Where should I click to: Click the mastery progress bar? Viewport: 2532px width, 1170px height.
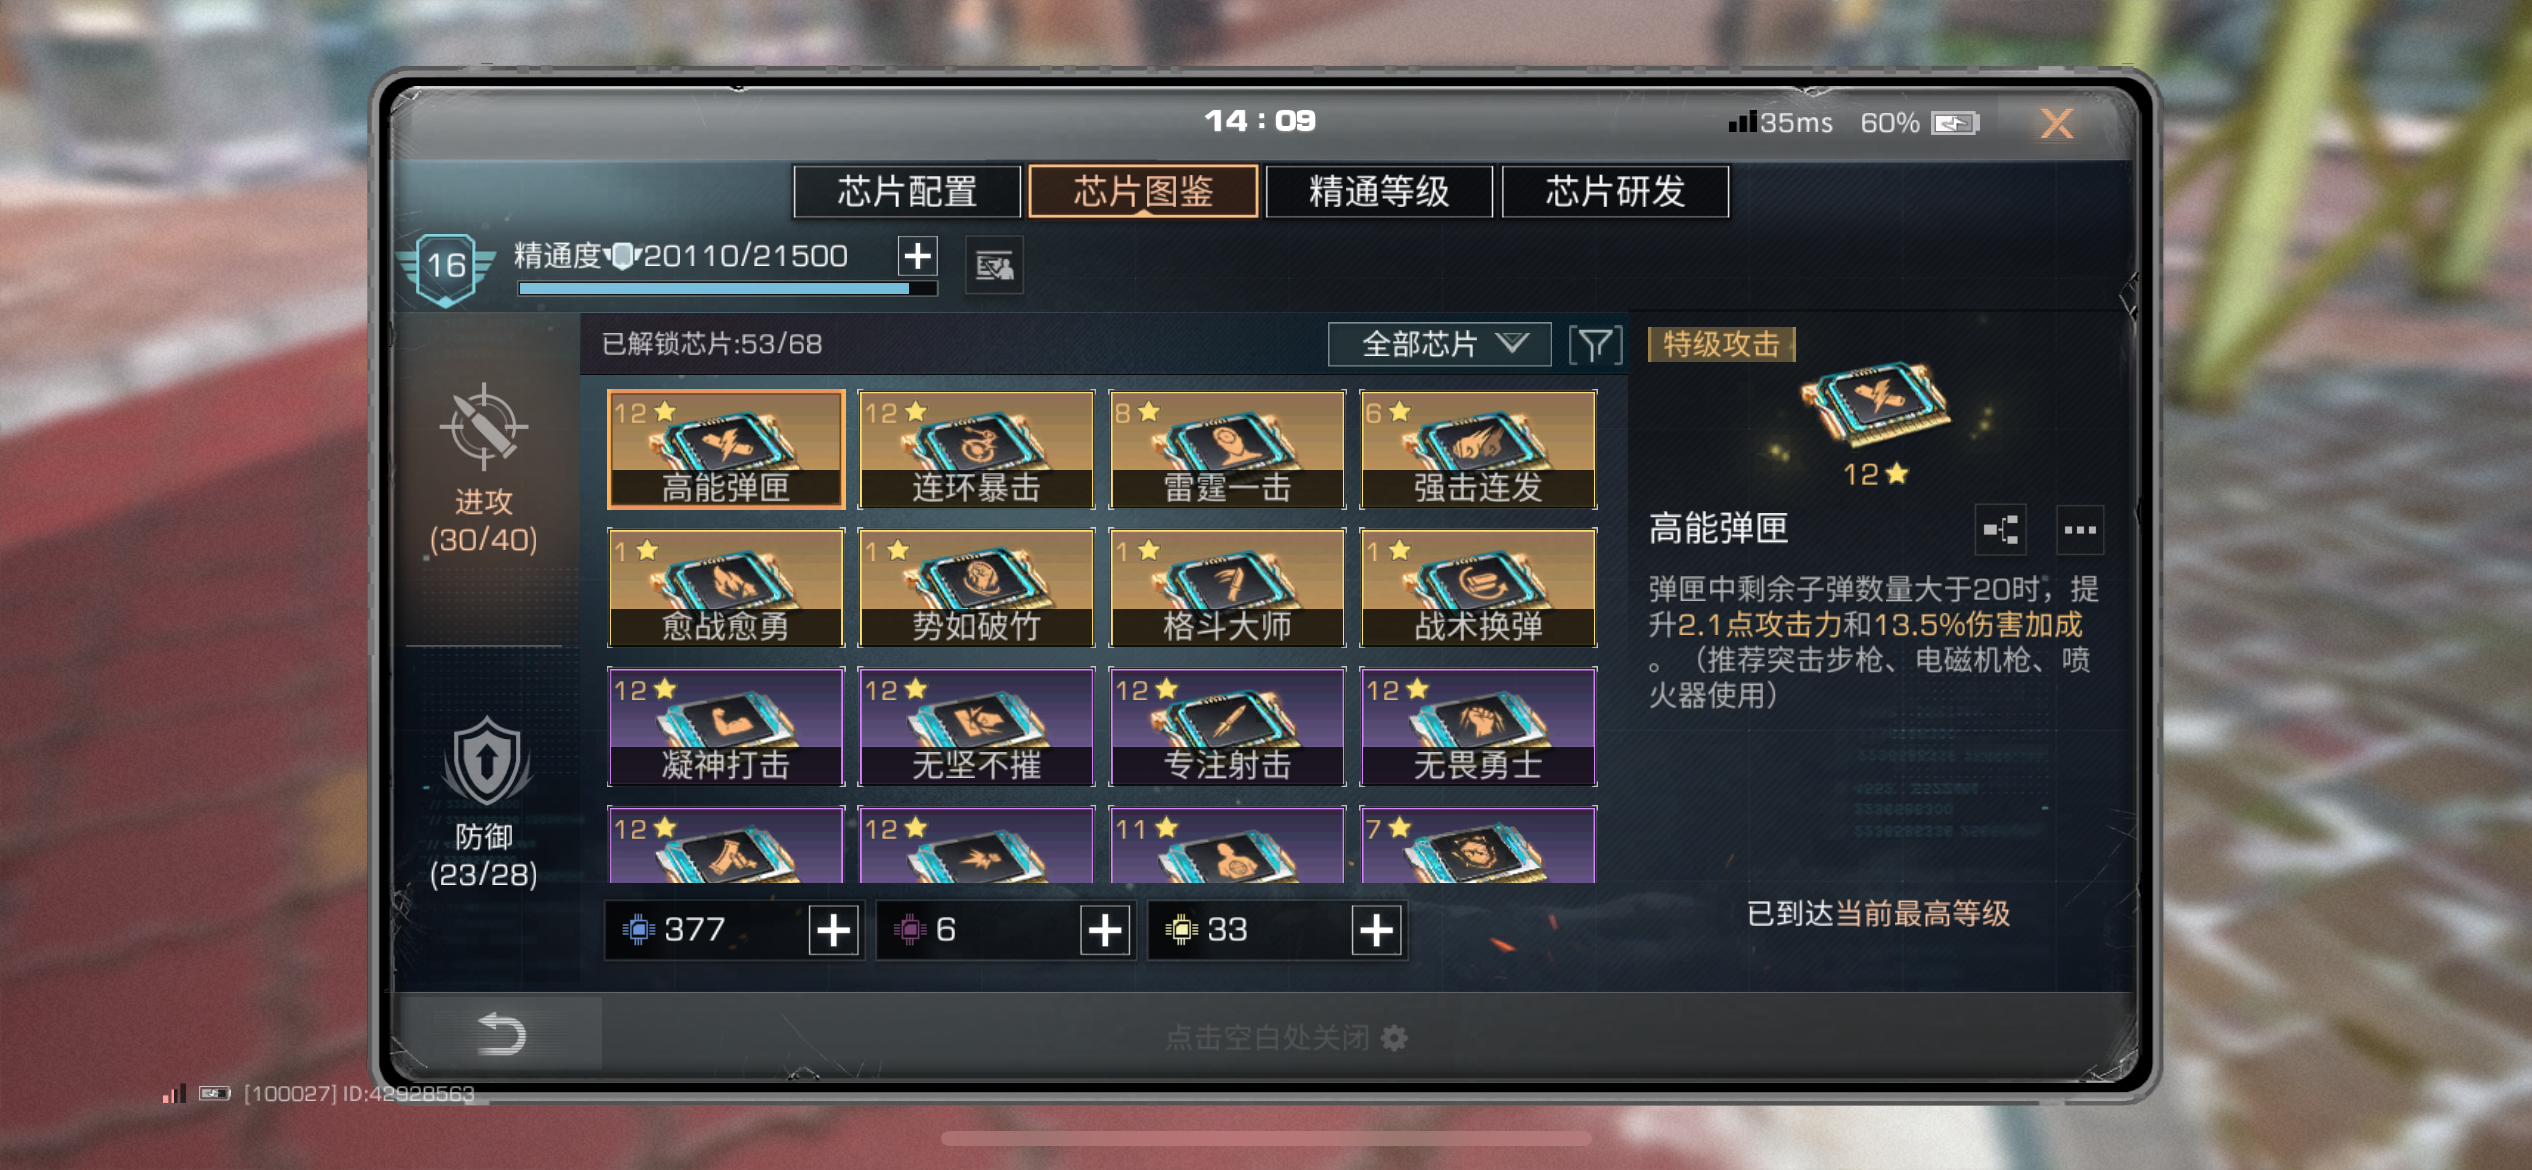tap(727, 289)
